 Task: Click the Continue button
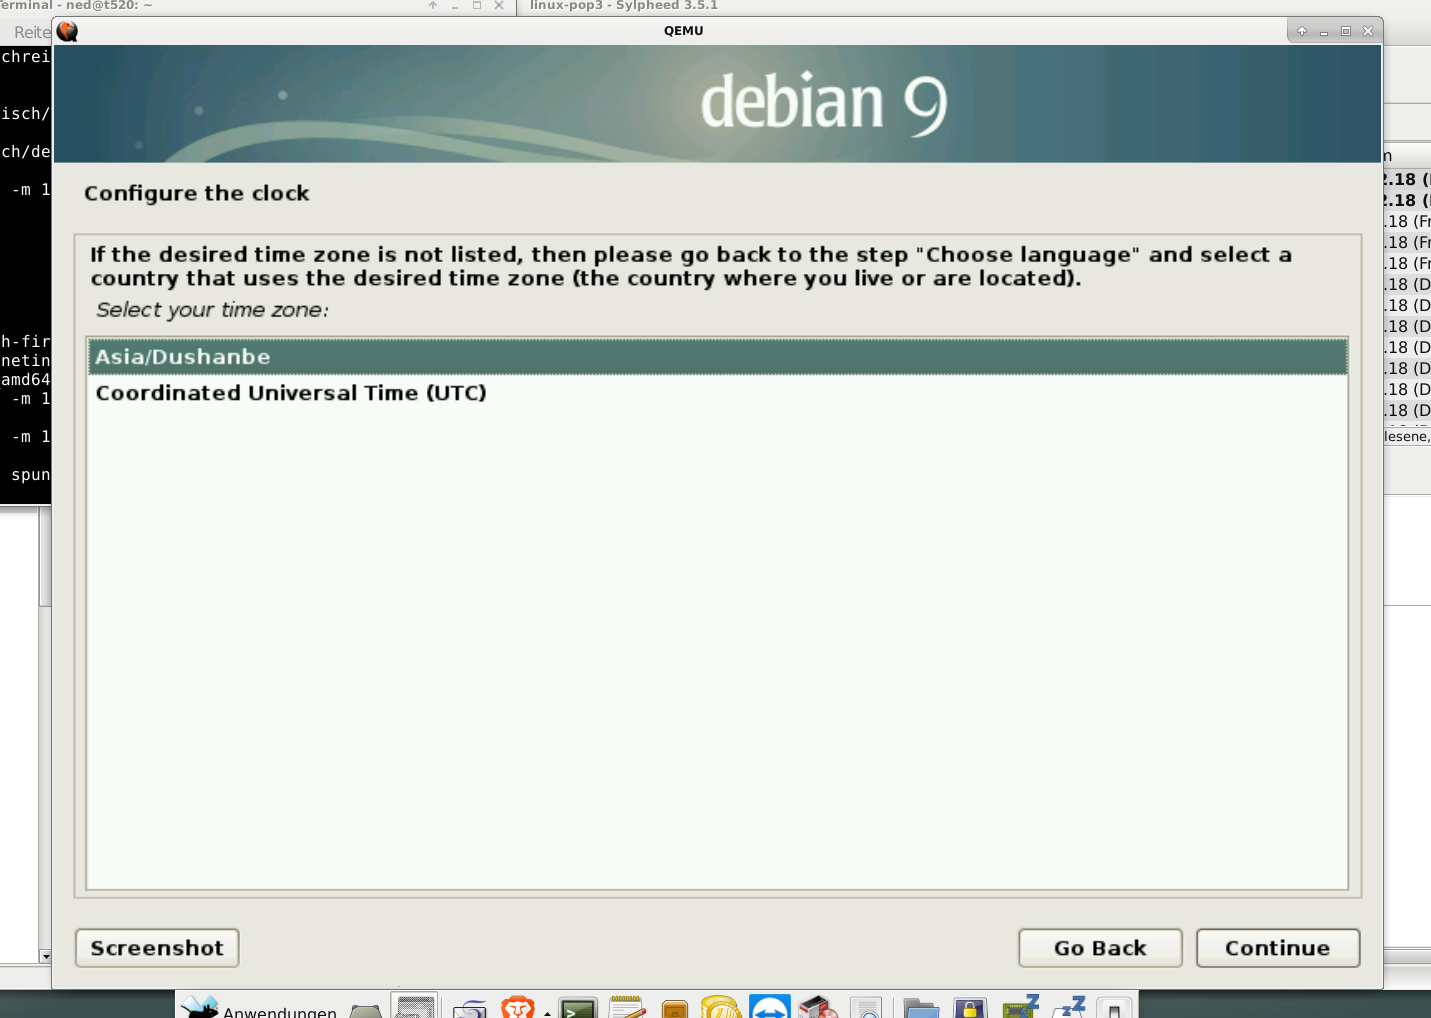tap(1278, 948)
